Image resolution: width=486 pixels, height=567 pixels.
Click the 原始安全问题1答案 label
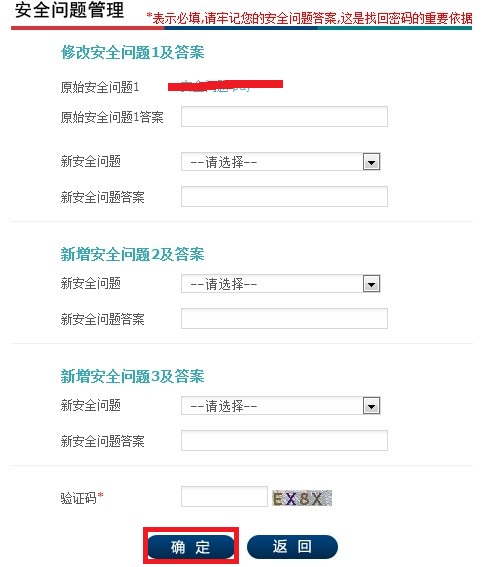112,117
